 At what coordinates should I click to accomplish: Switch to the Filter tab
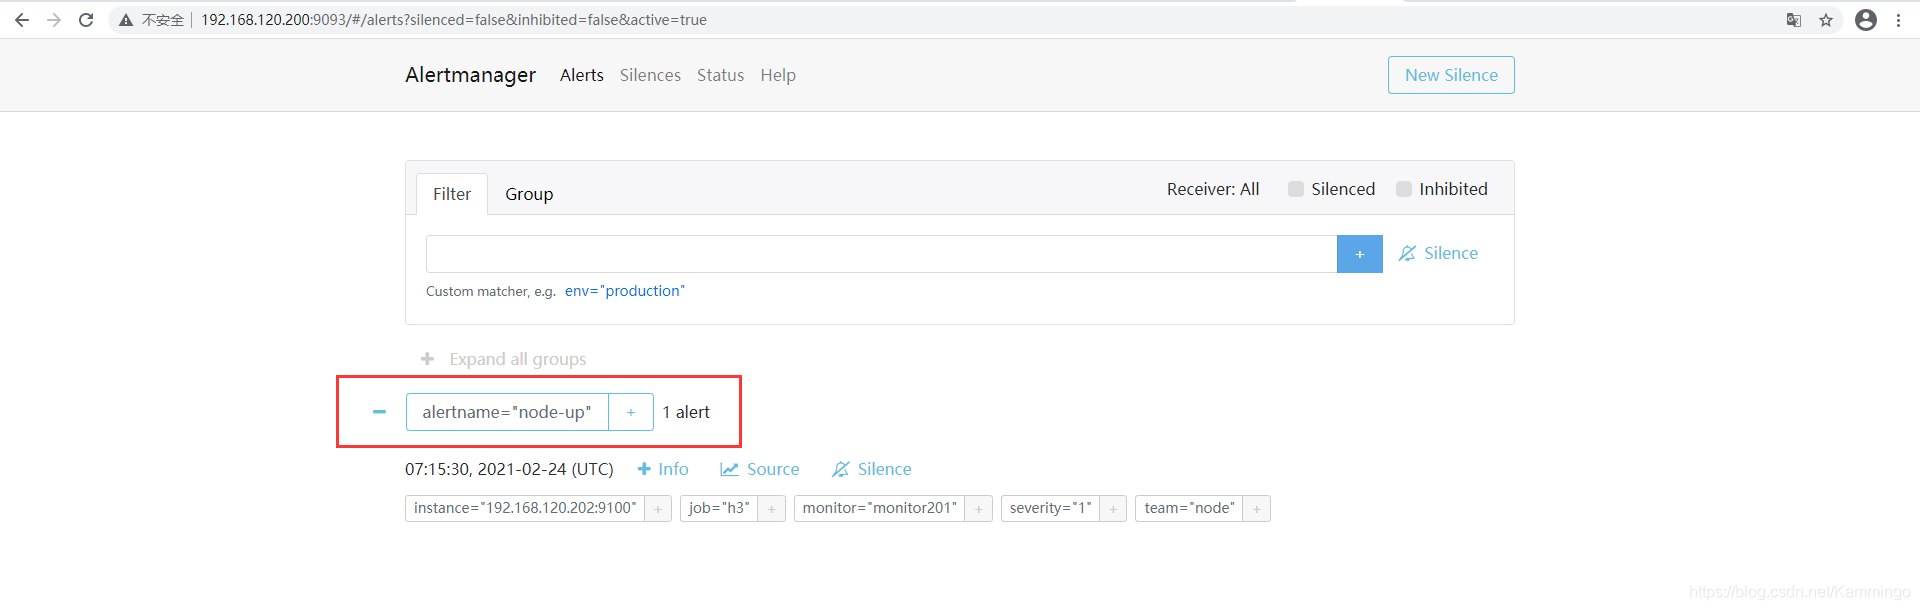[x=452, y=194]
